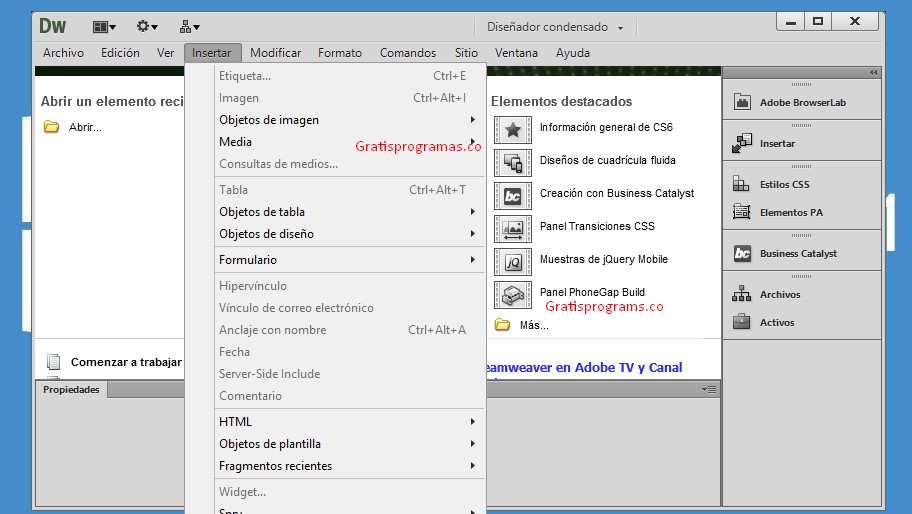Open the Layout view dropdown icon
The image size is (912, 514).
tap(104, 27)
